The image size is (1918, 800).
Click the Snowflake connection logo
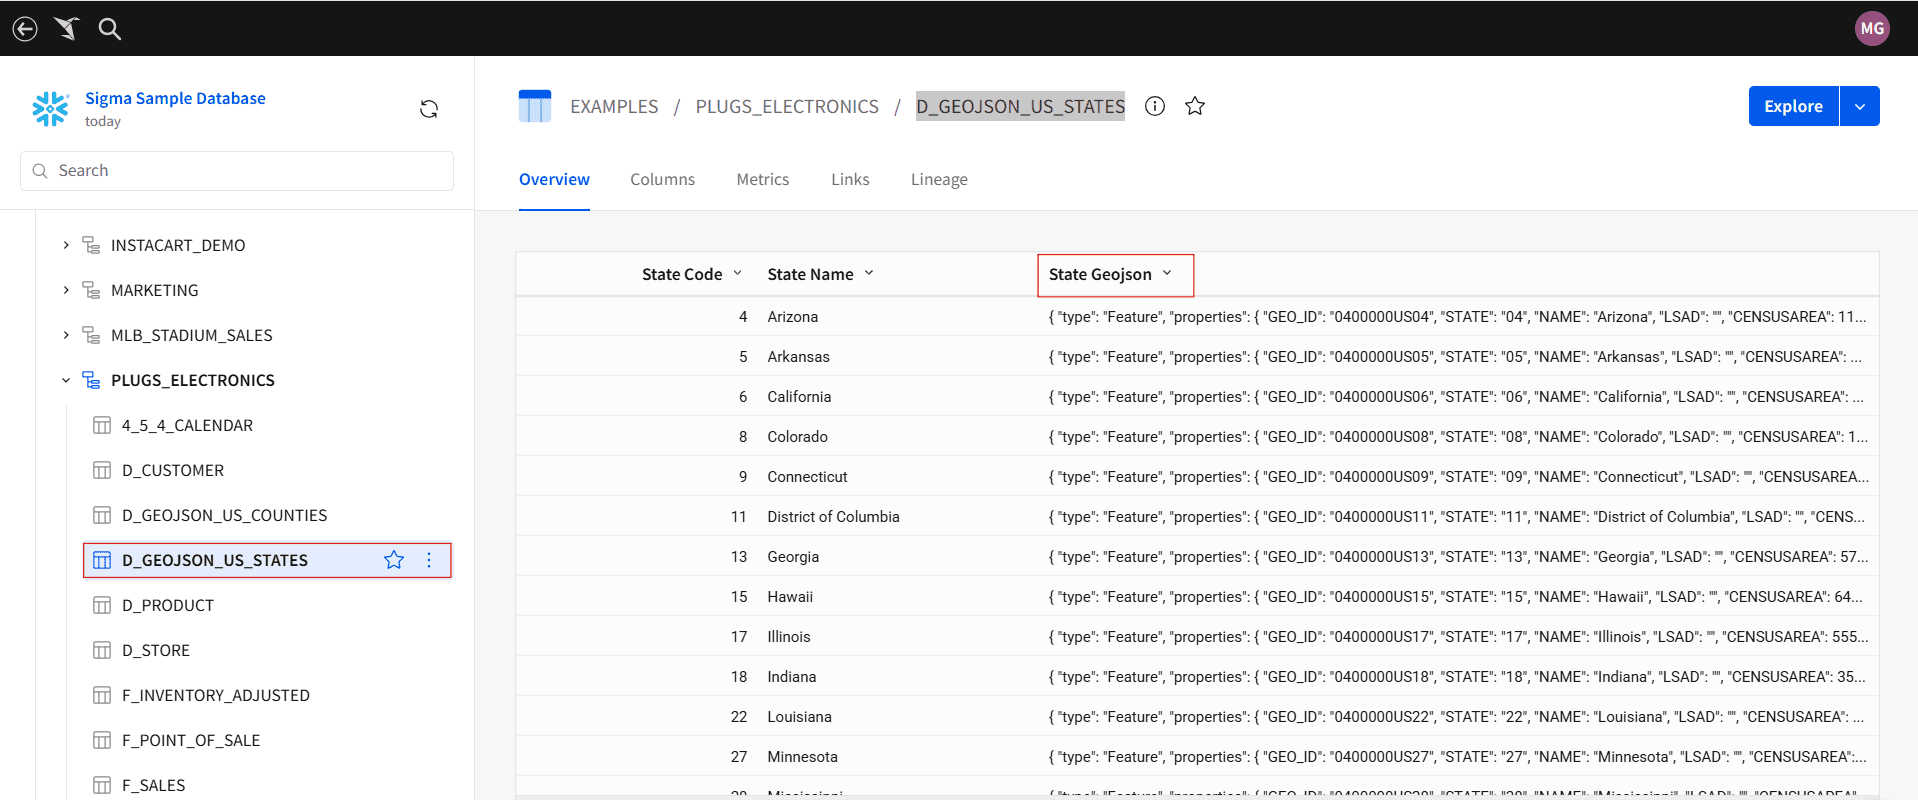pyautogui.click(x=50, y=108)
